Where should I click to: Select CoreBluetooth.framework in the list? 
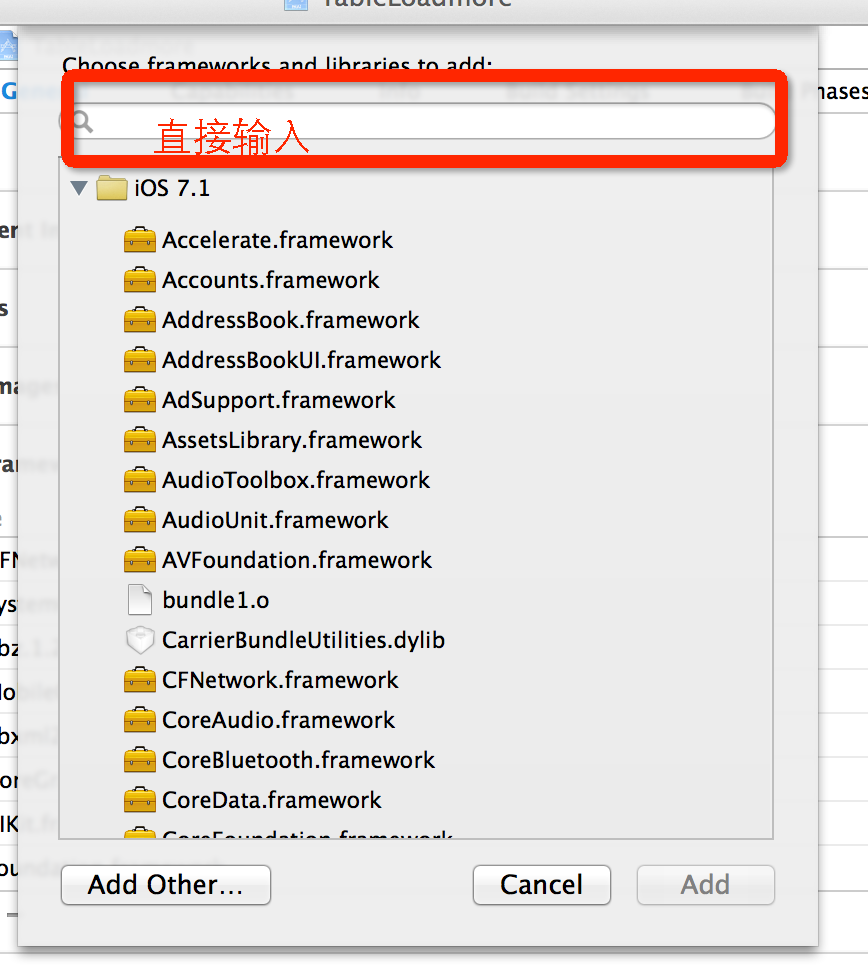click(298, 760)
